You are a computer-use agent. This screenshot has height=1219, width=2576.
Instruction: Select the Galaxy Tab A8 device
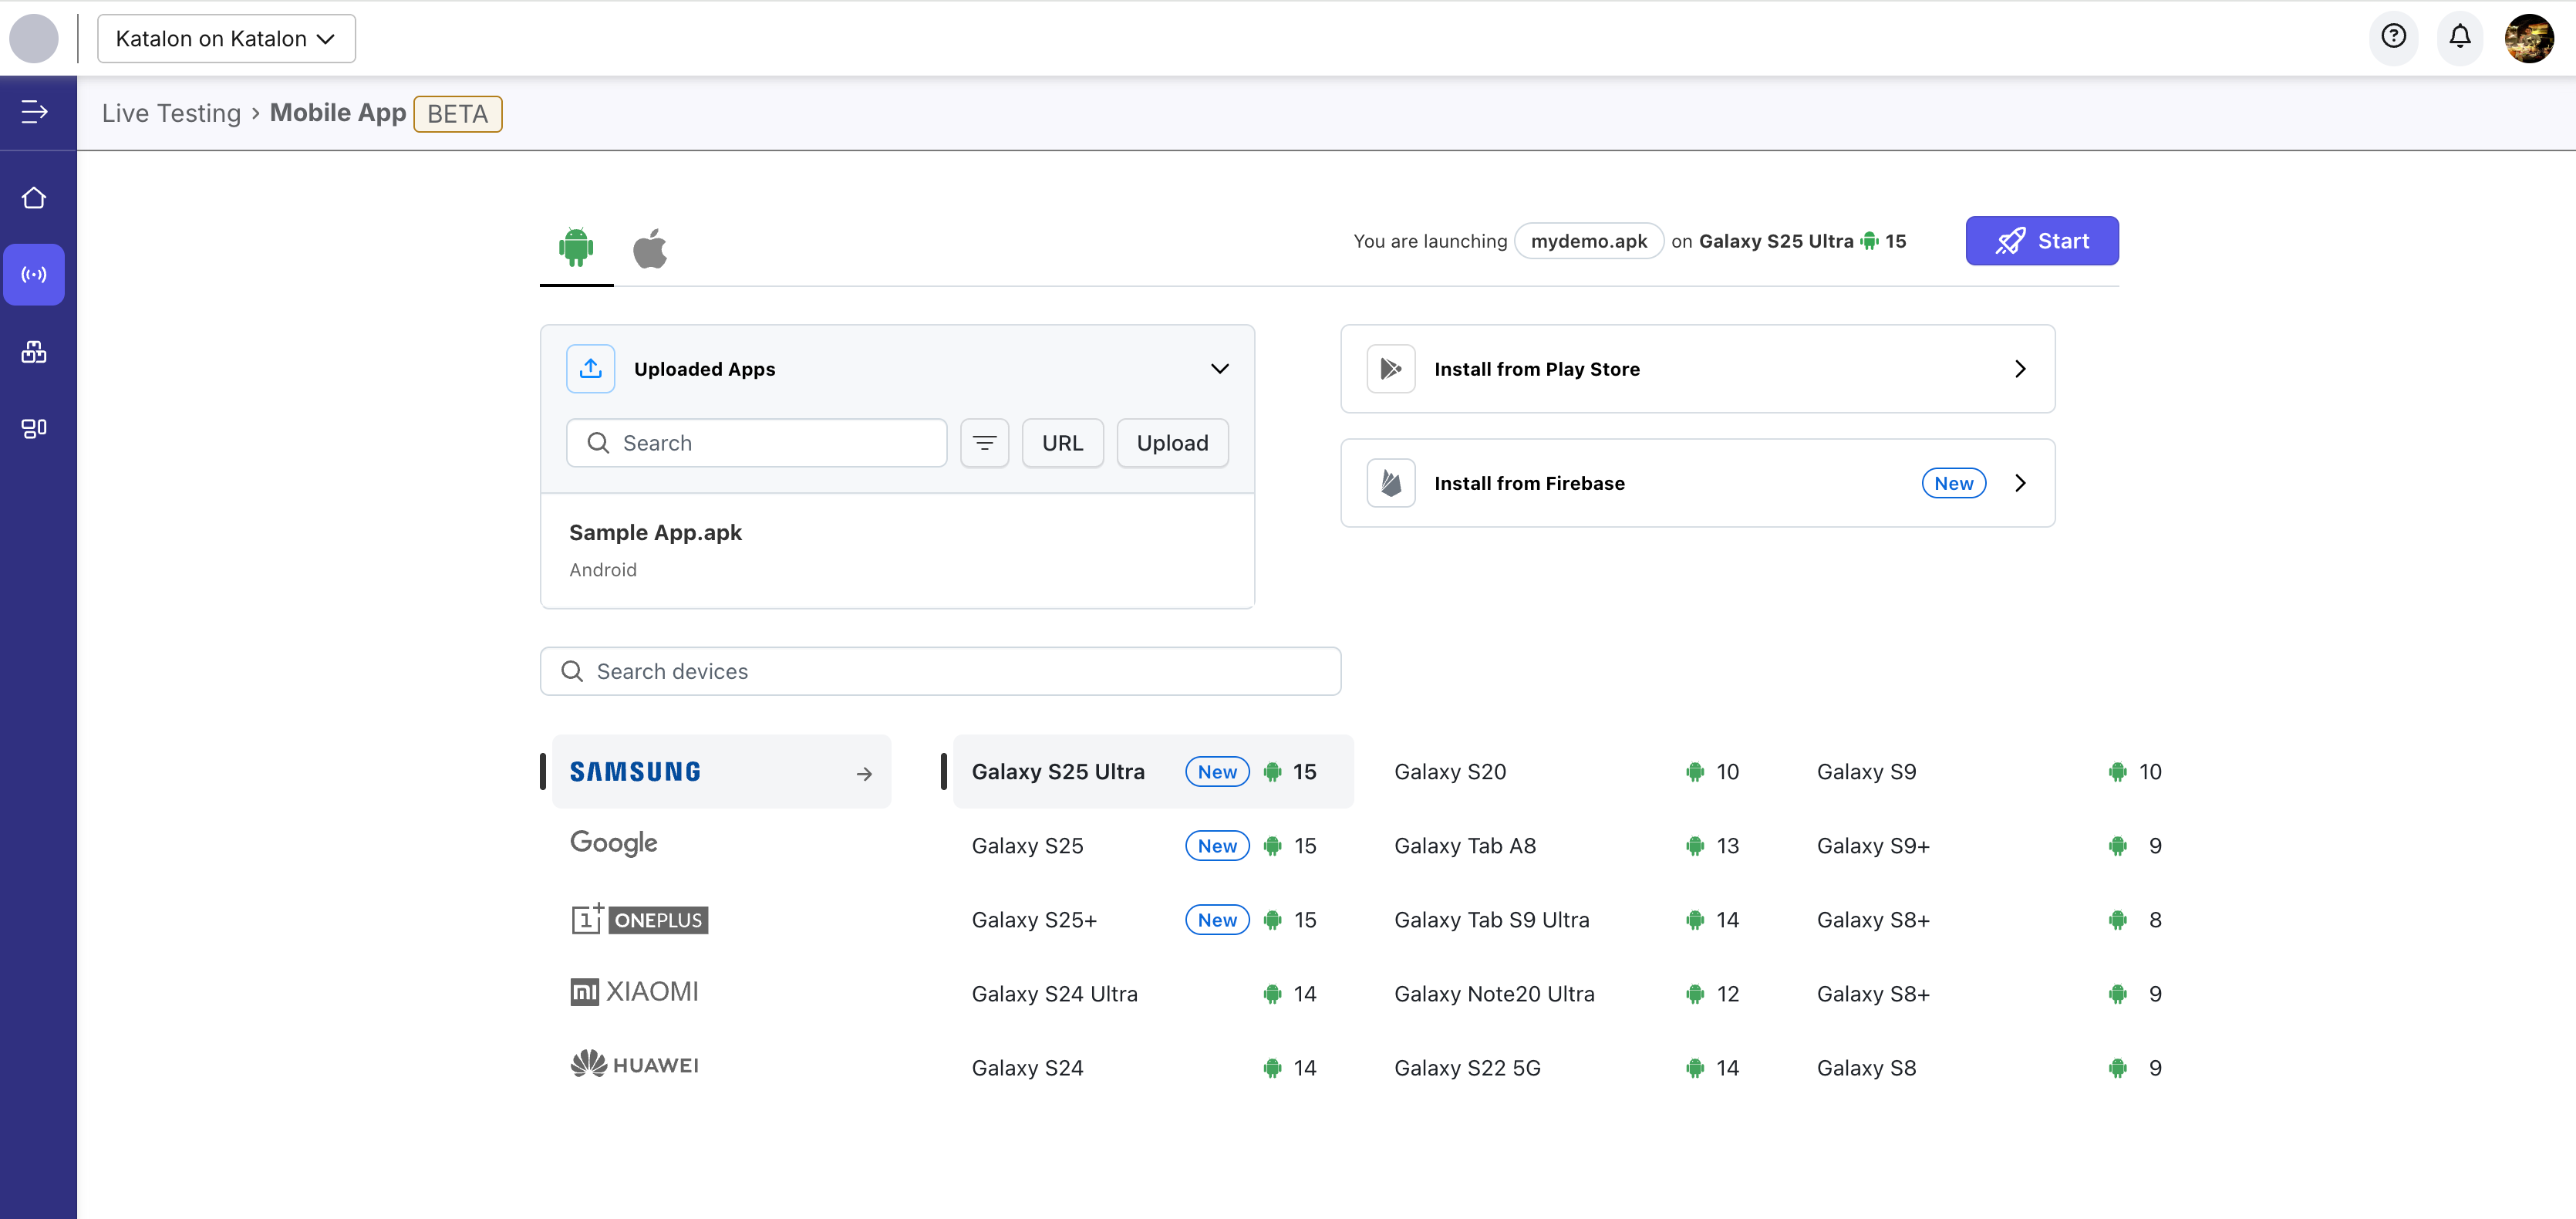click(x=1567, y=846)
